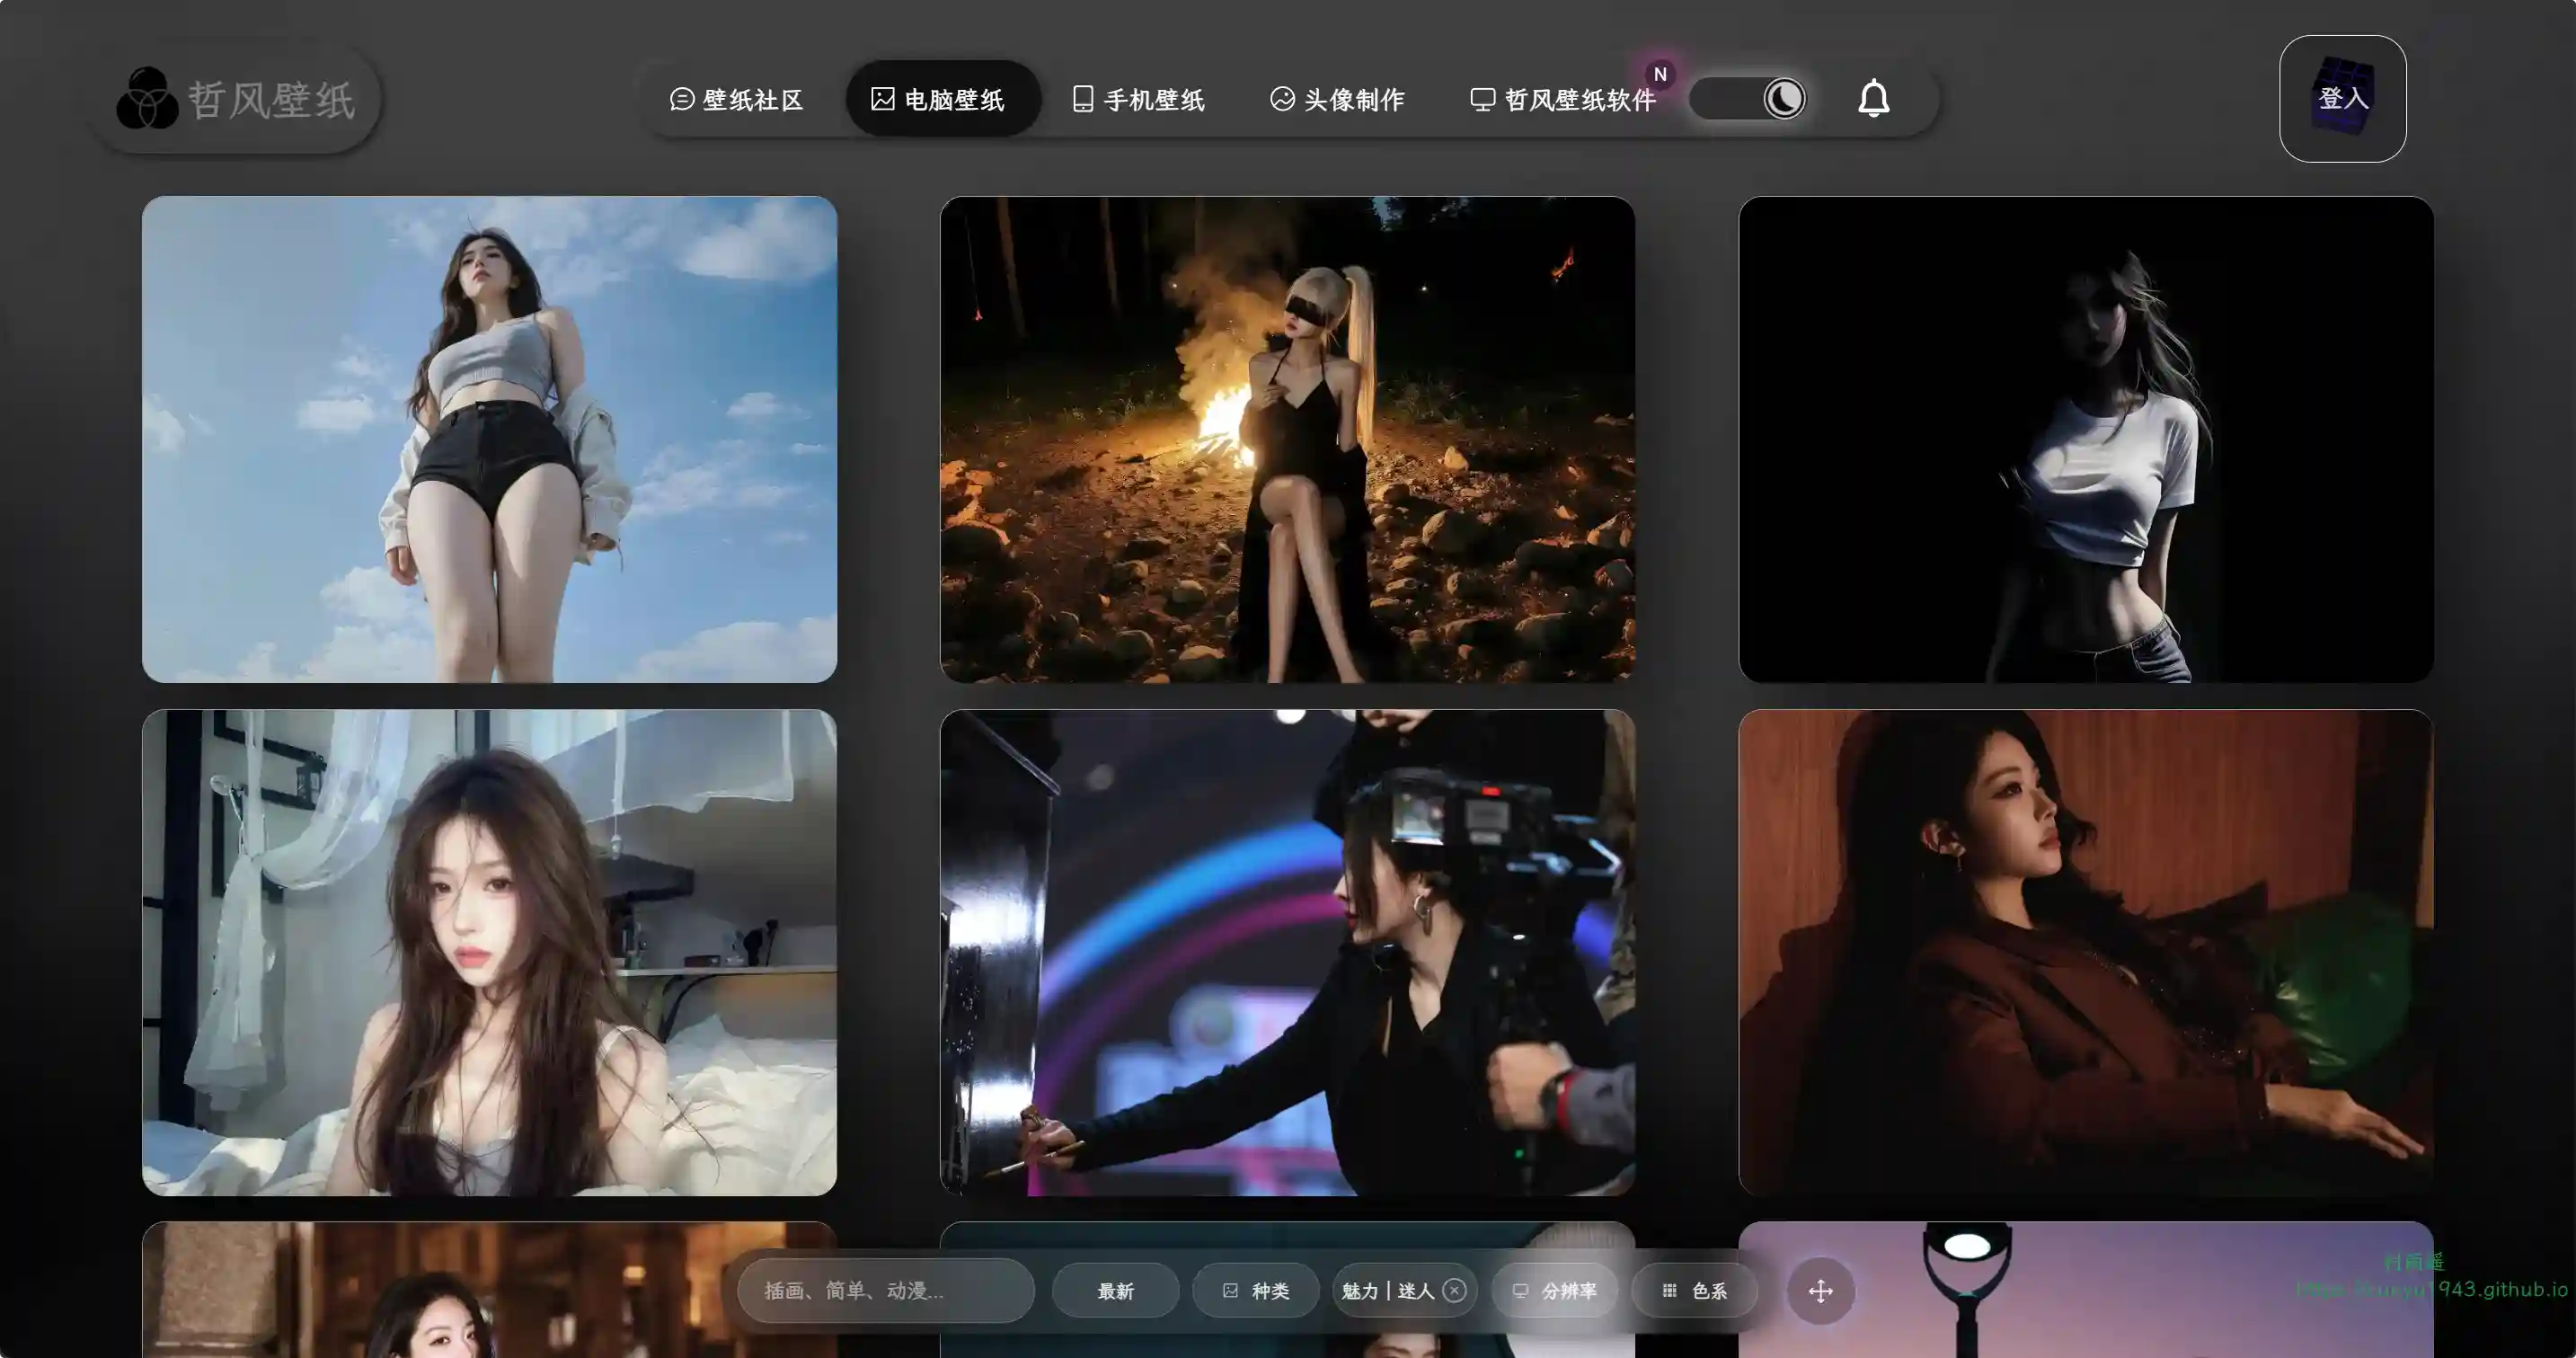The width and height of the screenshot is (2576, 1358).
Task: Open the campfire blindfold wallpaper thumbnail
Action: pyautogui.click(x=1287, y=439)
